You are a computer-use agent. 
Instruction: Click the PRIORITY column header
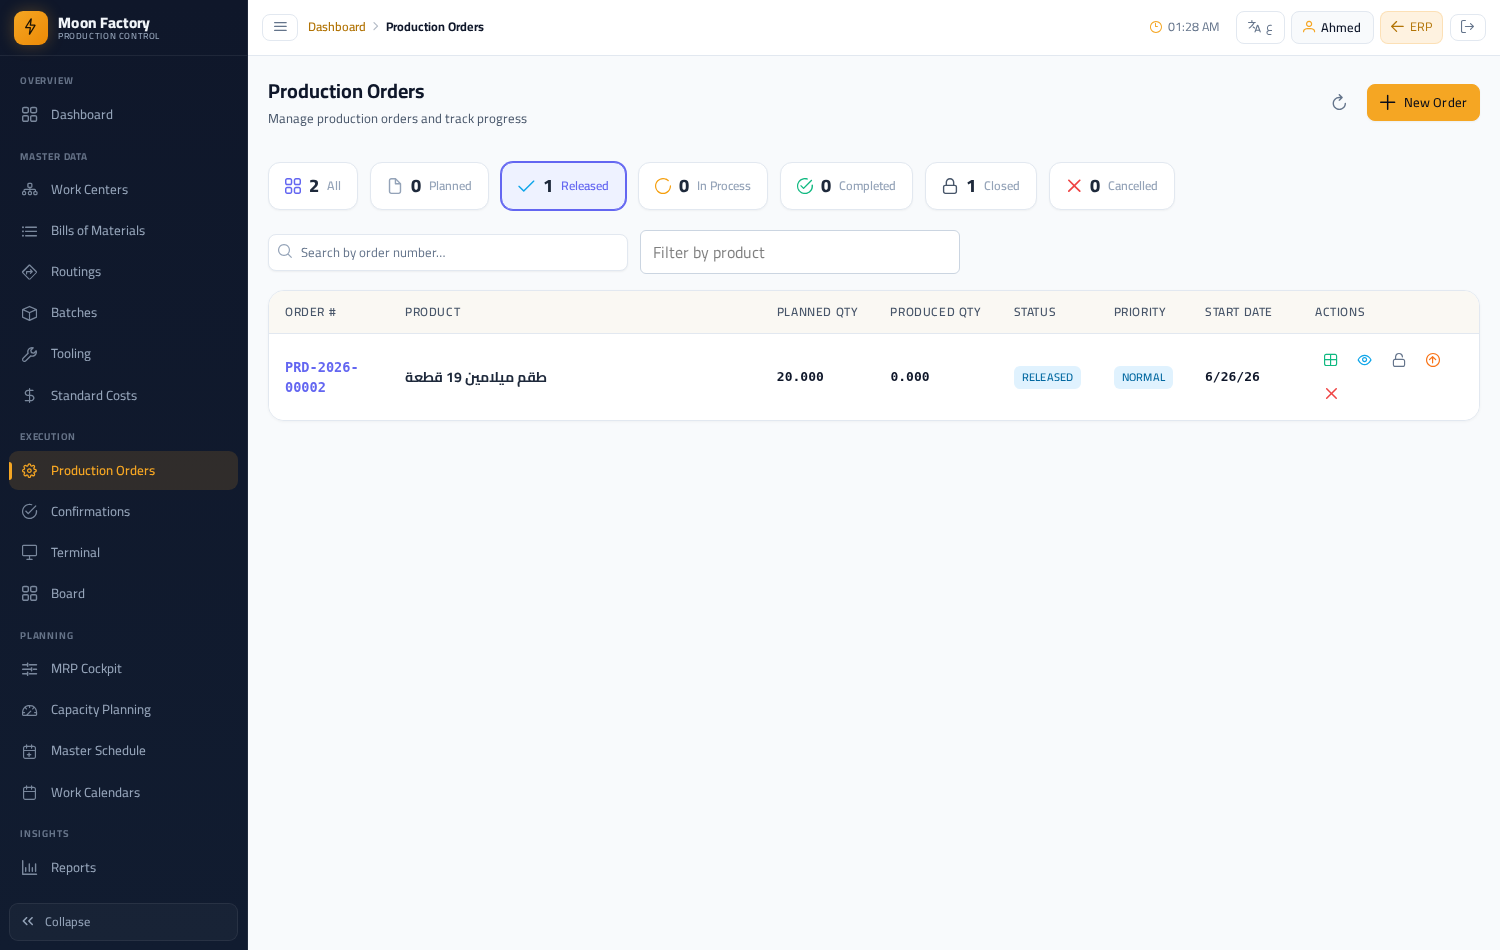[1140, 312]
